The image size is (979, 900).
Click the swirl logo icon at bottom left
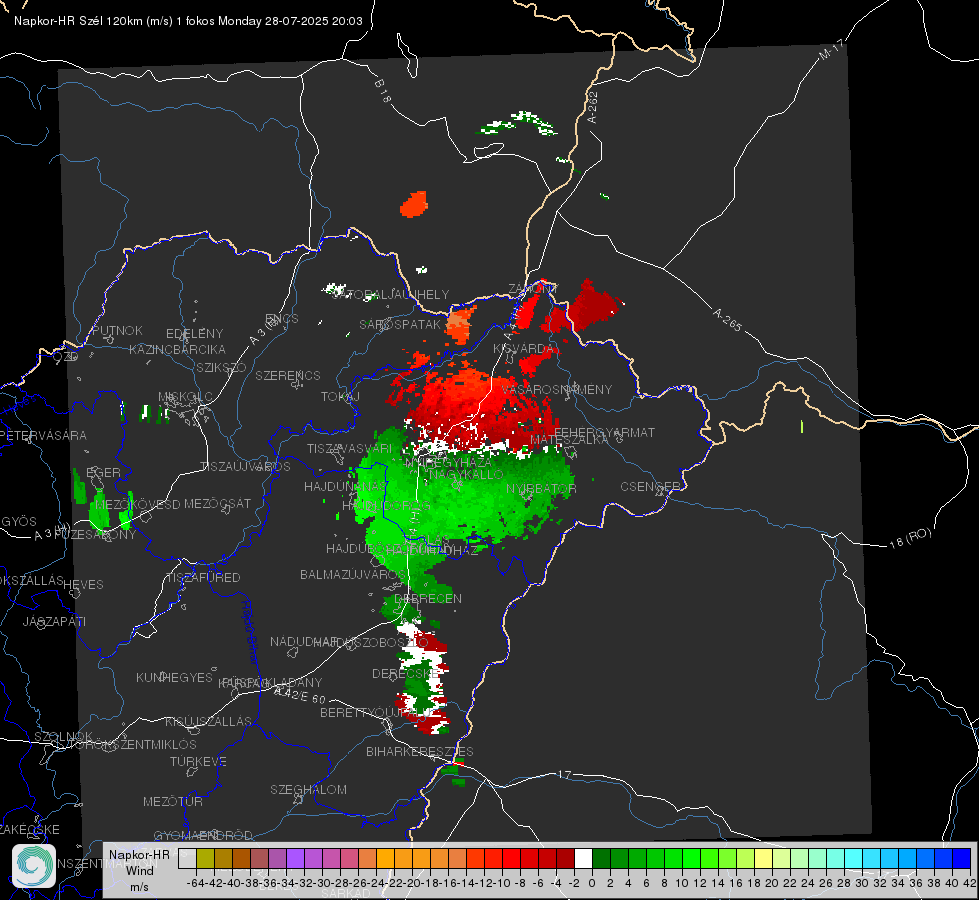pyautogui.click(x=34, y=866)
